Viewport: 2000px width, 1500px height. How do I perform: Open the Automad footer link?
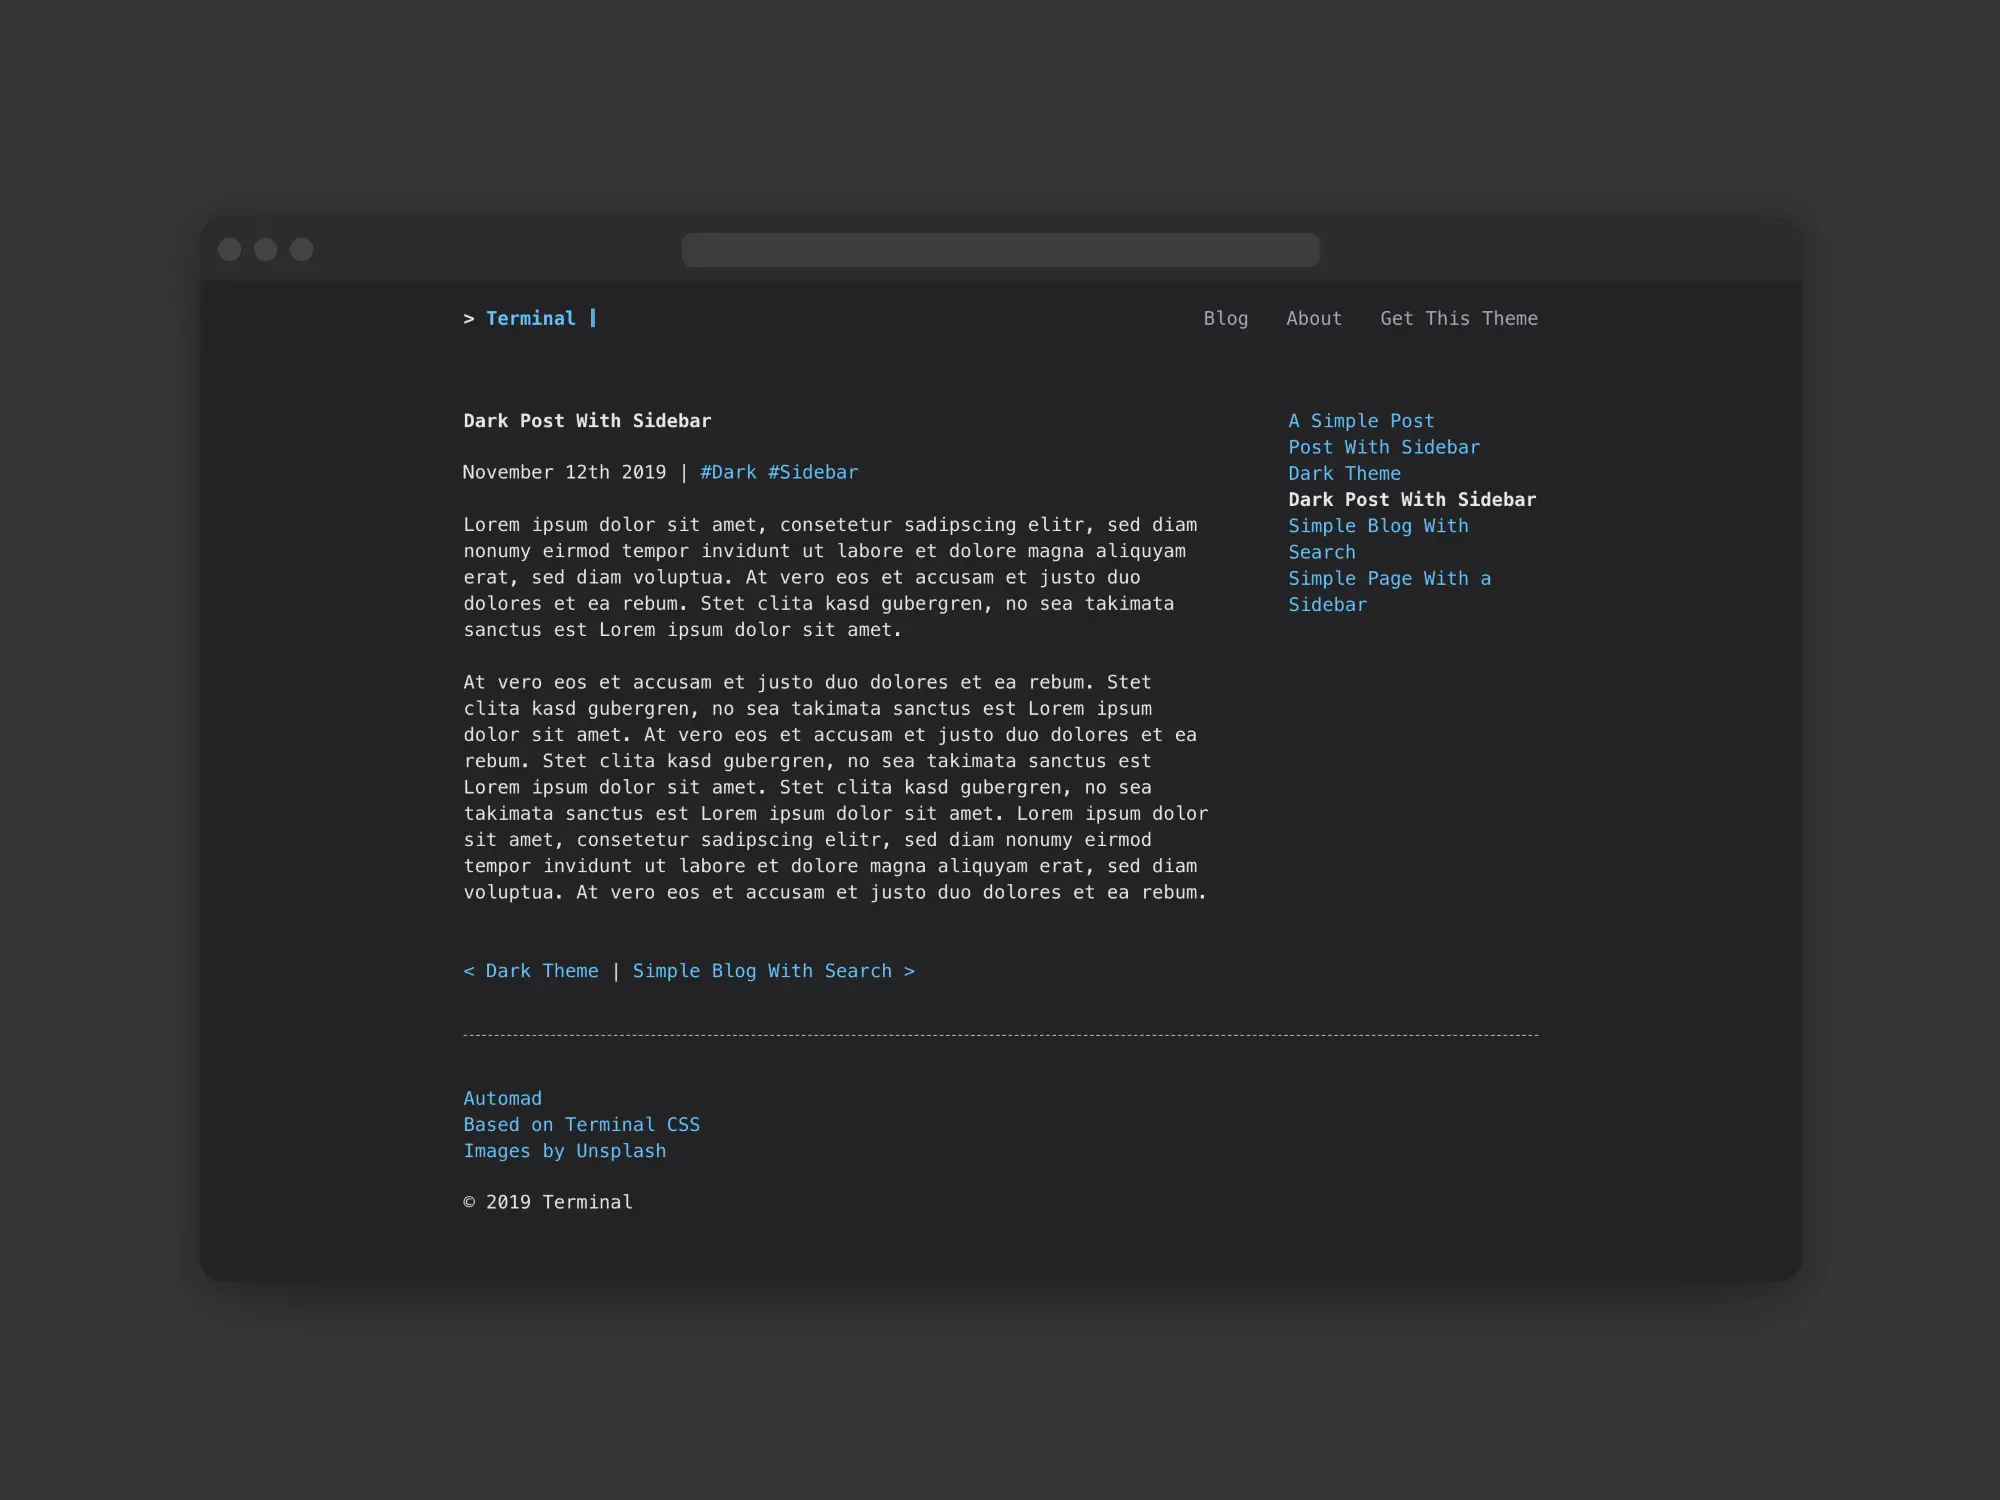[502, 1098]
